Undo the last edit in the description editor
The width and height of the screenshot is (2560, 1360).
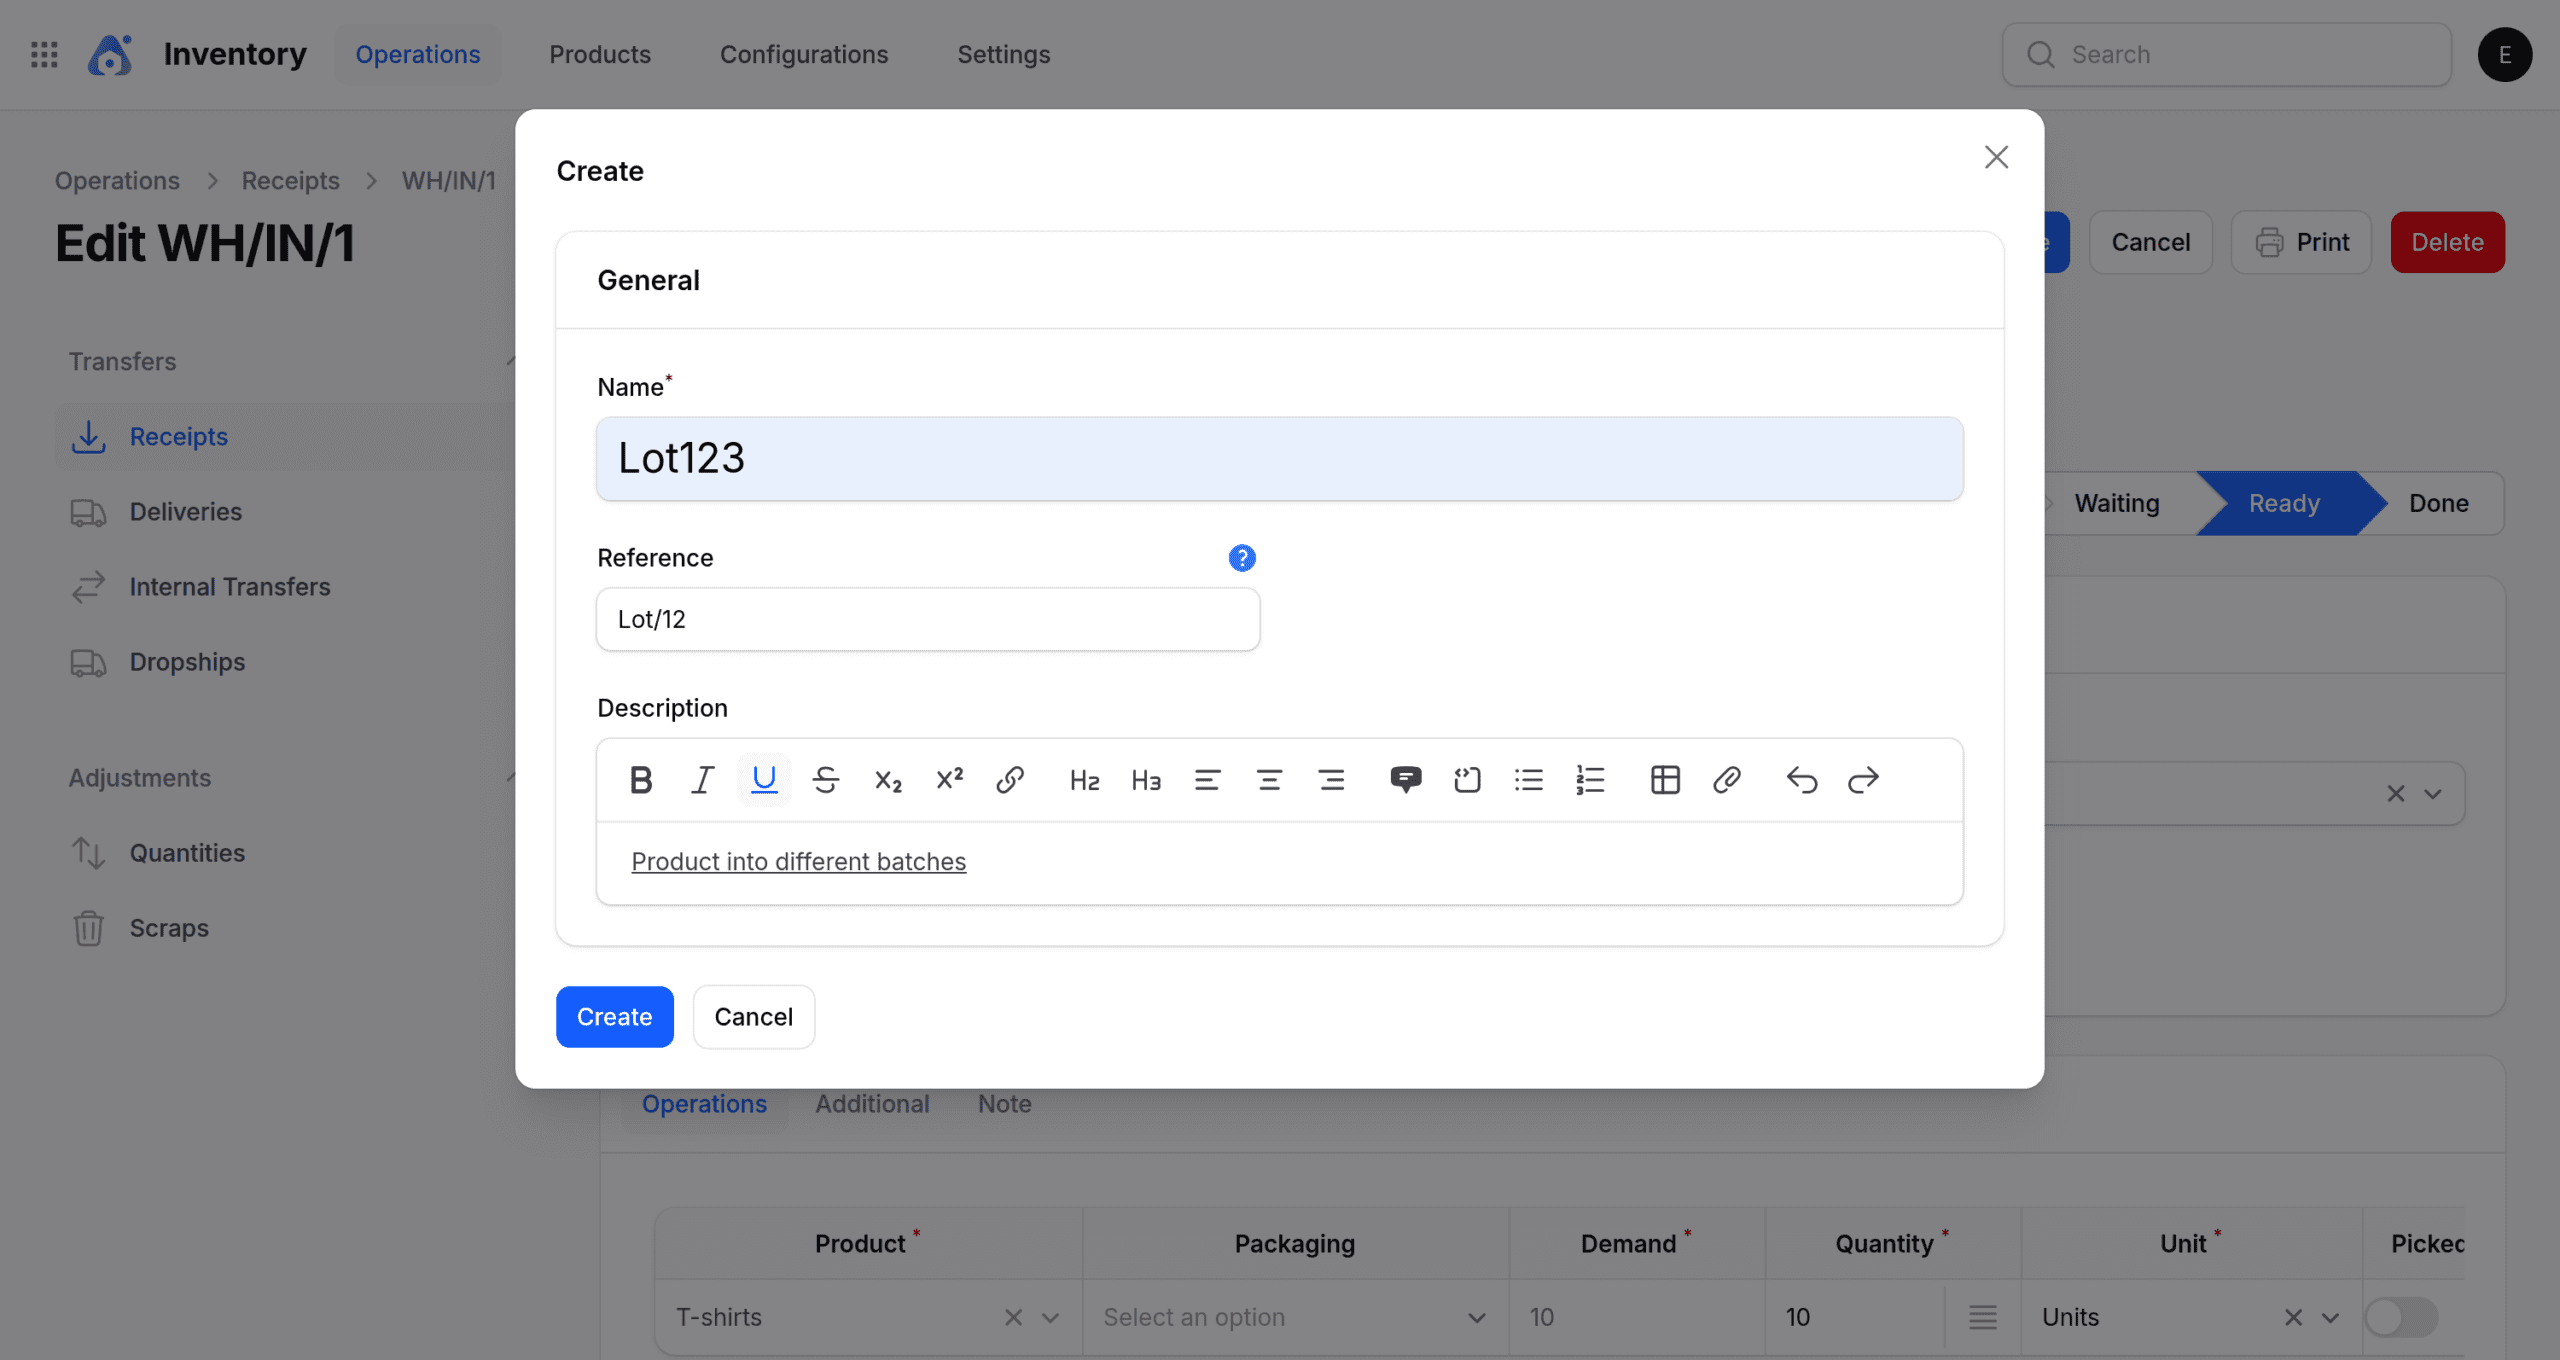pos(1801,779)
